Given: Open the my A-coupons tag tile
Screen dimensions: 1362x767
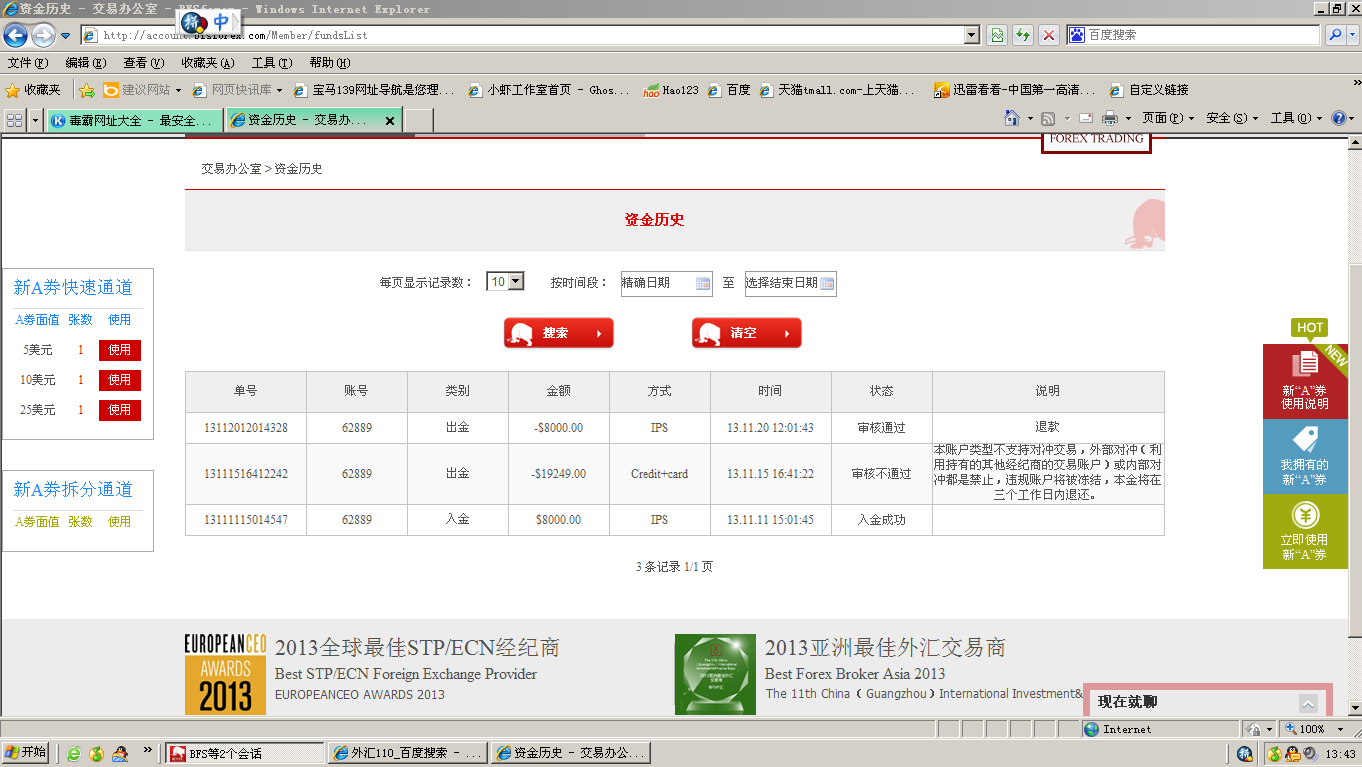Looking at the screenshot, I should tap(1305, 456).
